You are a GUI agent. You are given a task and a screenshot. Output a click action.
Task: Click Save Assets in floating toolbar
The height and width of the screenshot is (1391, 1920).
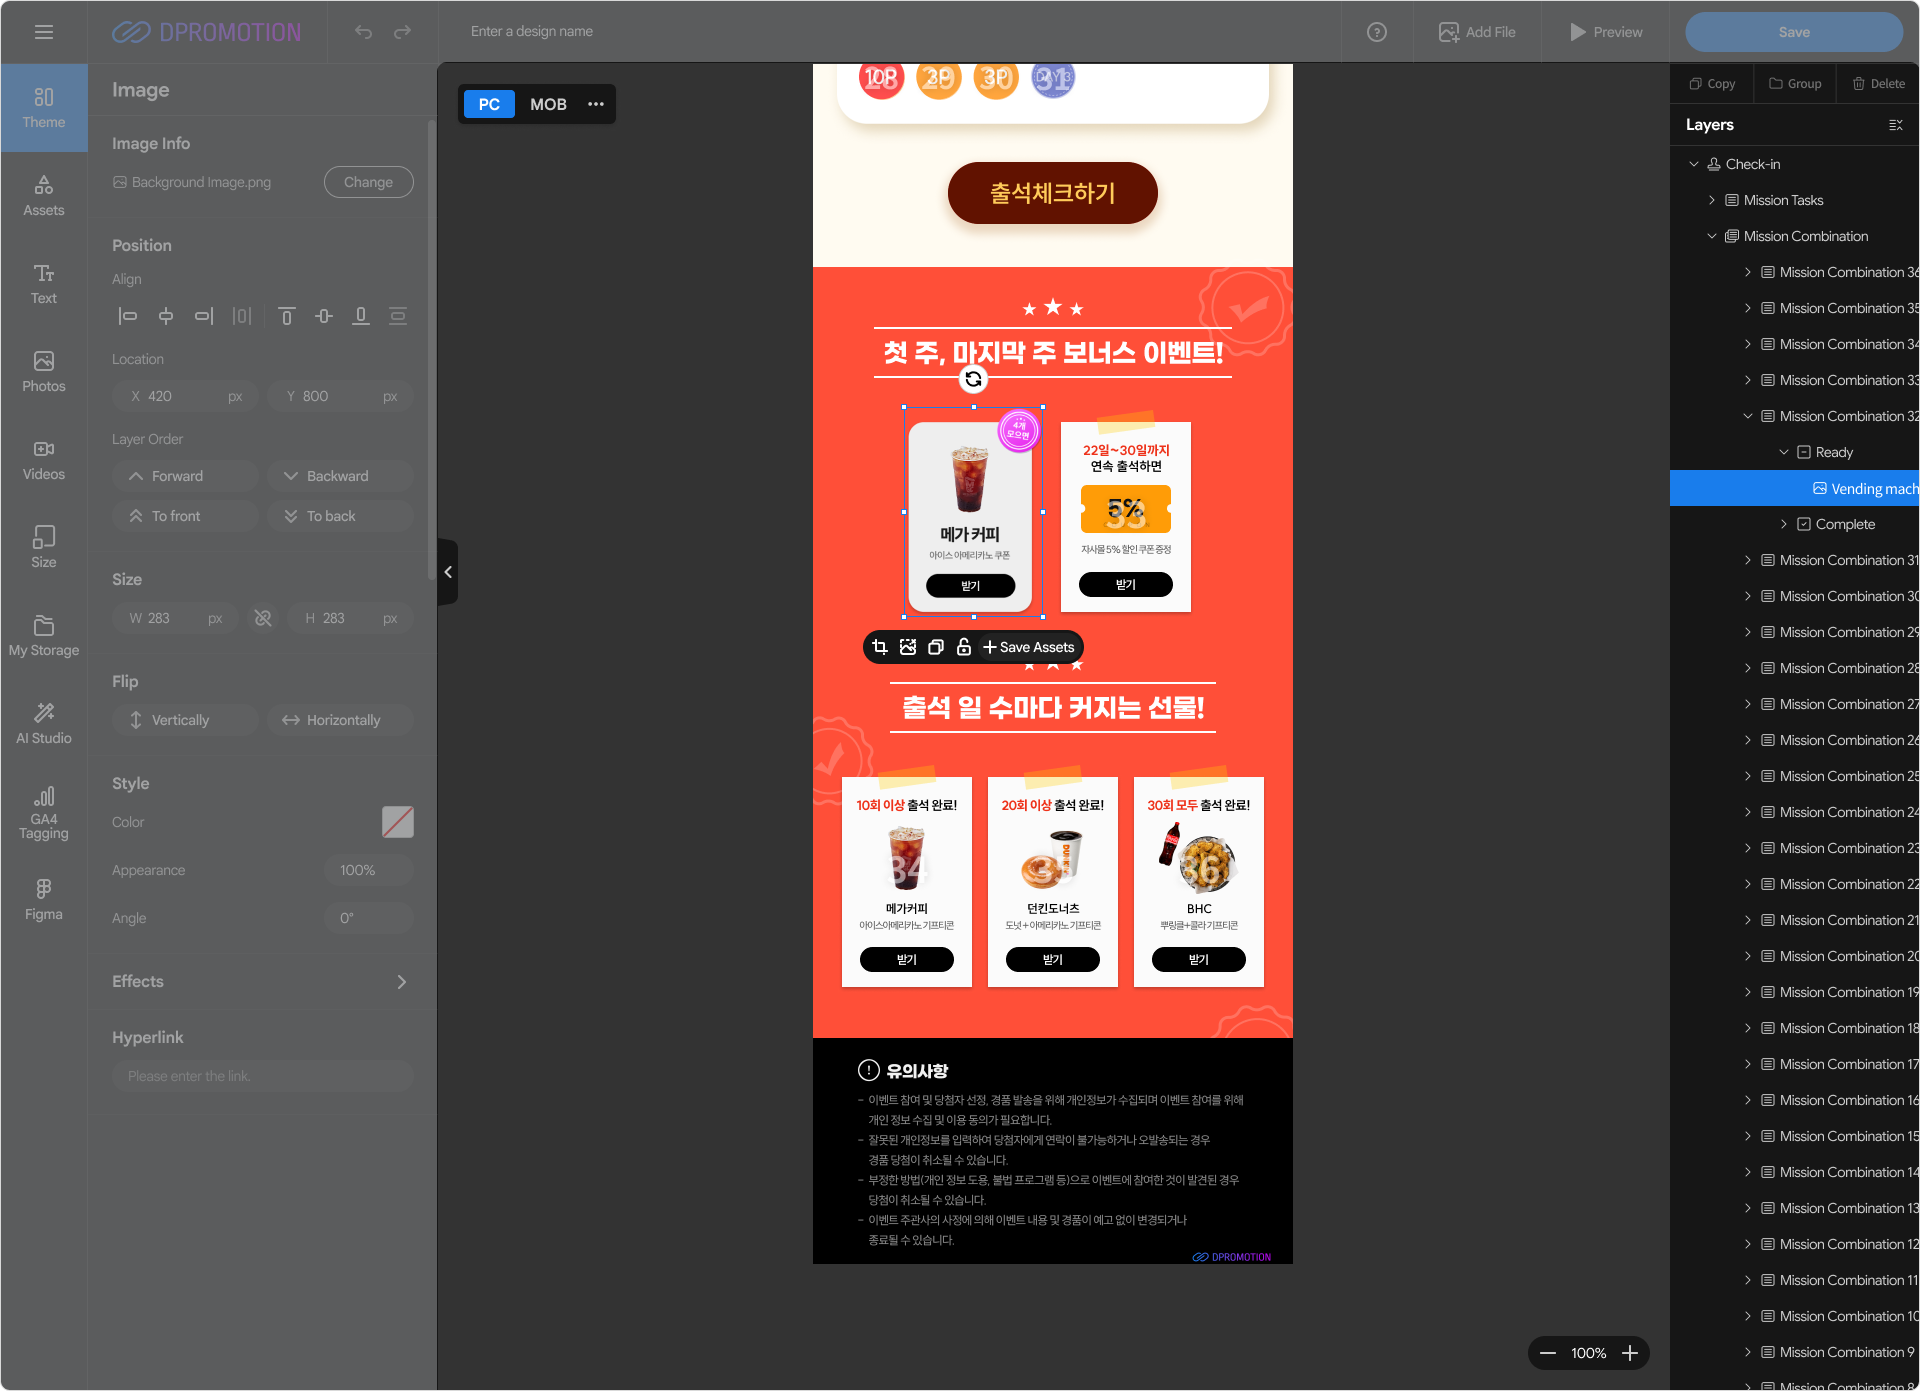click(1029, 647)
